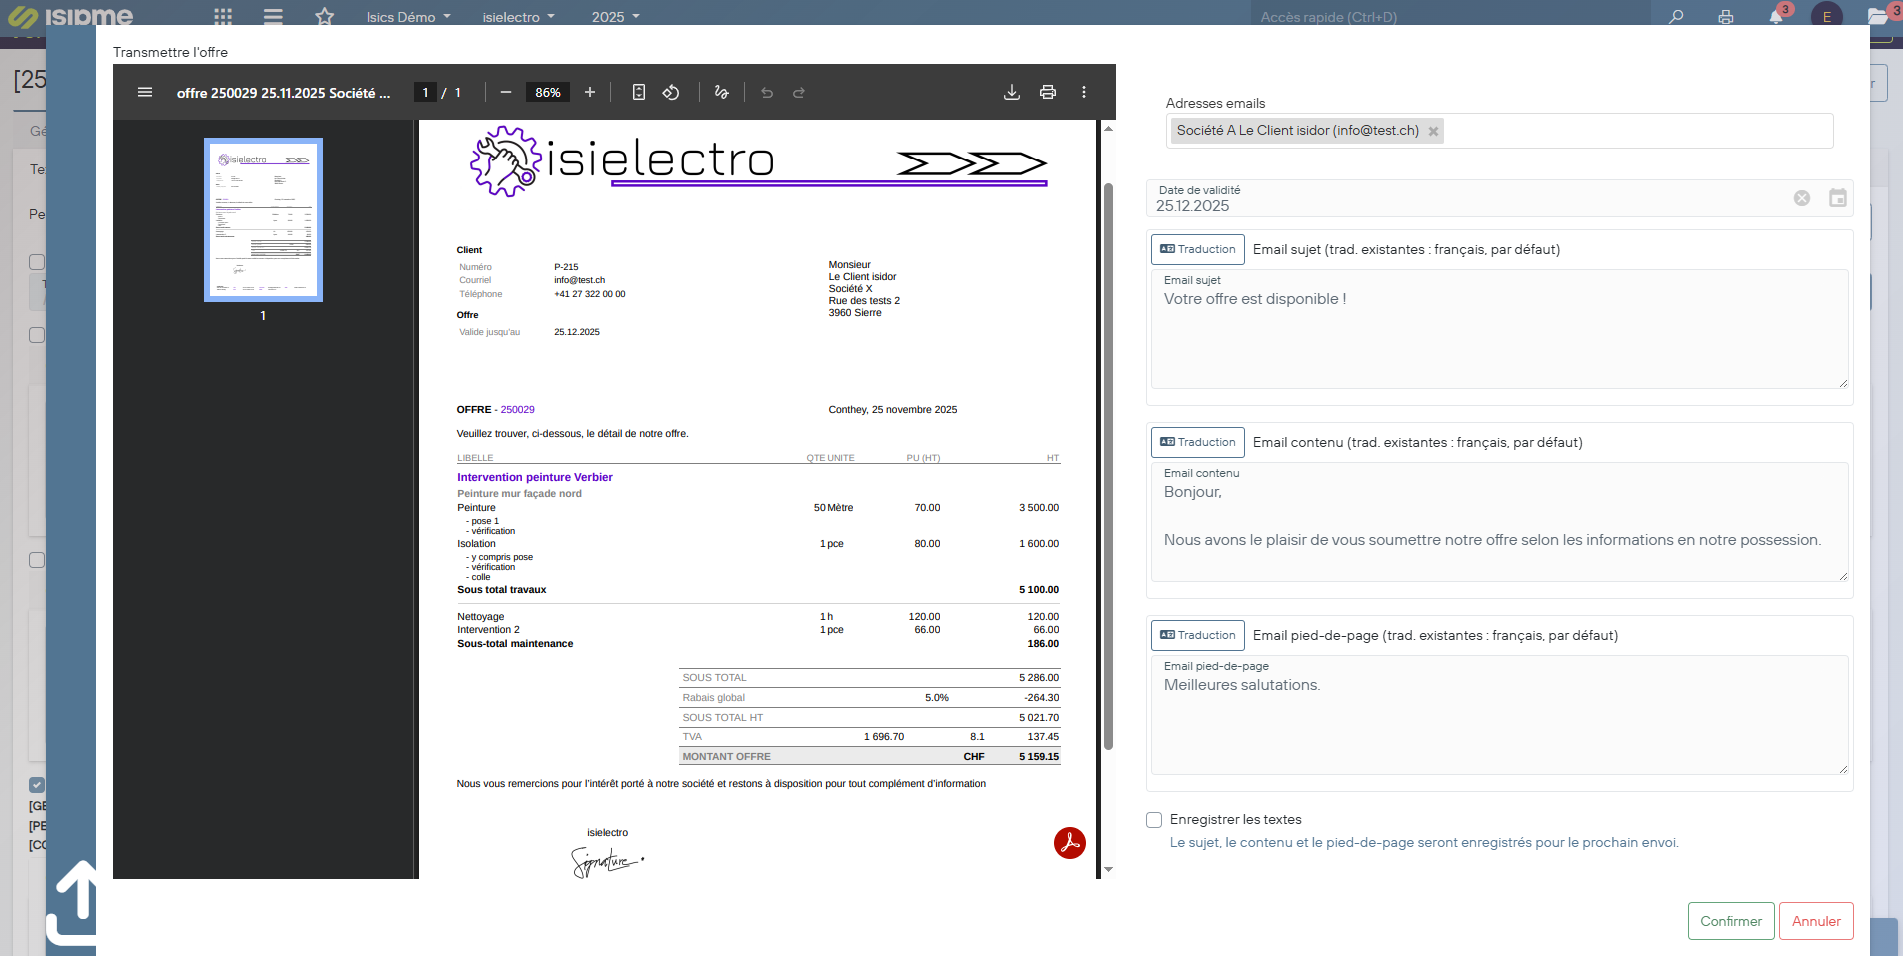Open PDF viewer more actions menu
Screen dimensions: 1903x956
1084,92
